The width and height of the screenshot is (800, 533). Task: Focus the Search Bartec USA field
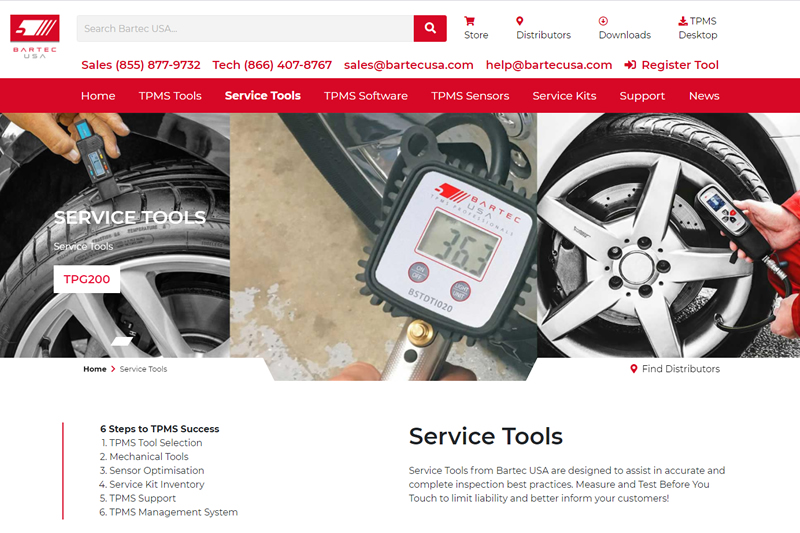[245, 29]
